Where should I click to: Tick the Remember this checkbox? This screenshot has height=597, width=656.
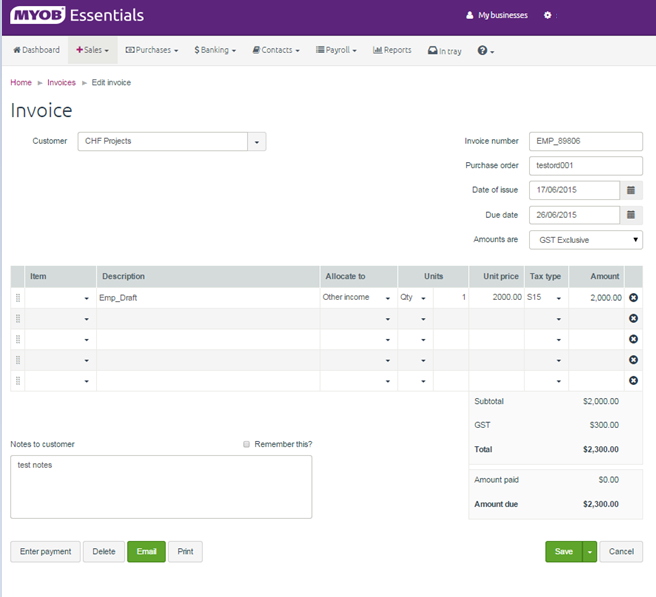click(x=247, y=444)
